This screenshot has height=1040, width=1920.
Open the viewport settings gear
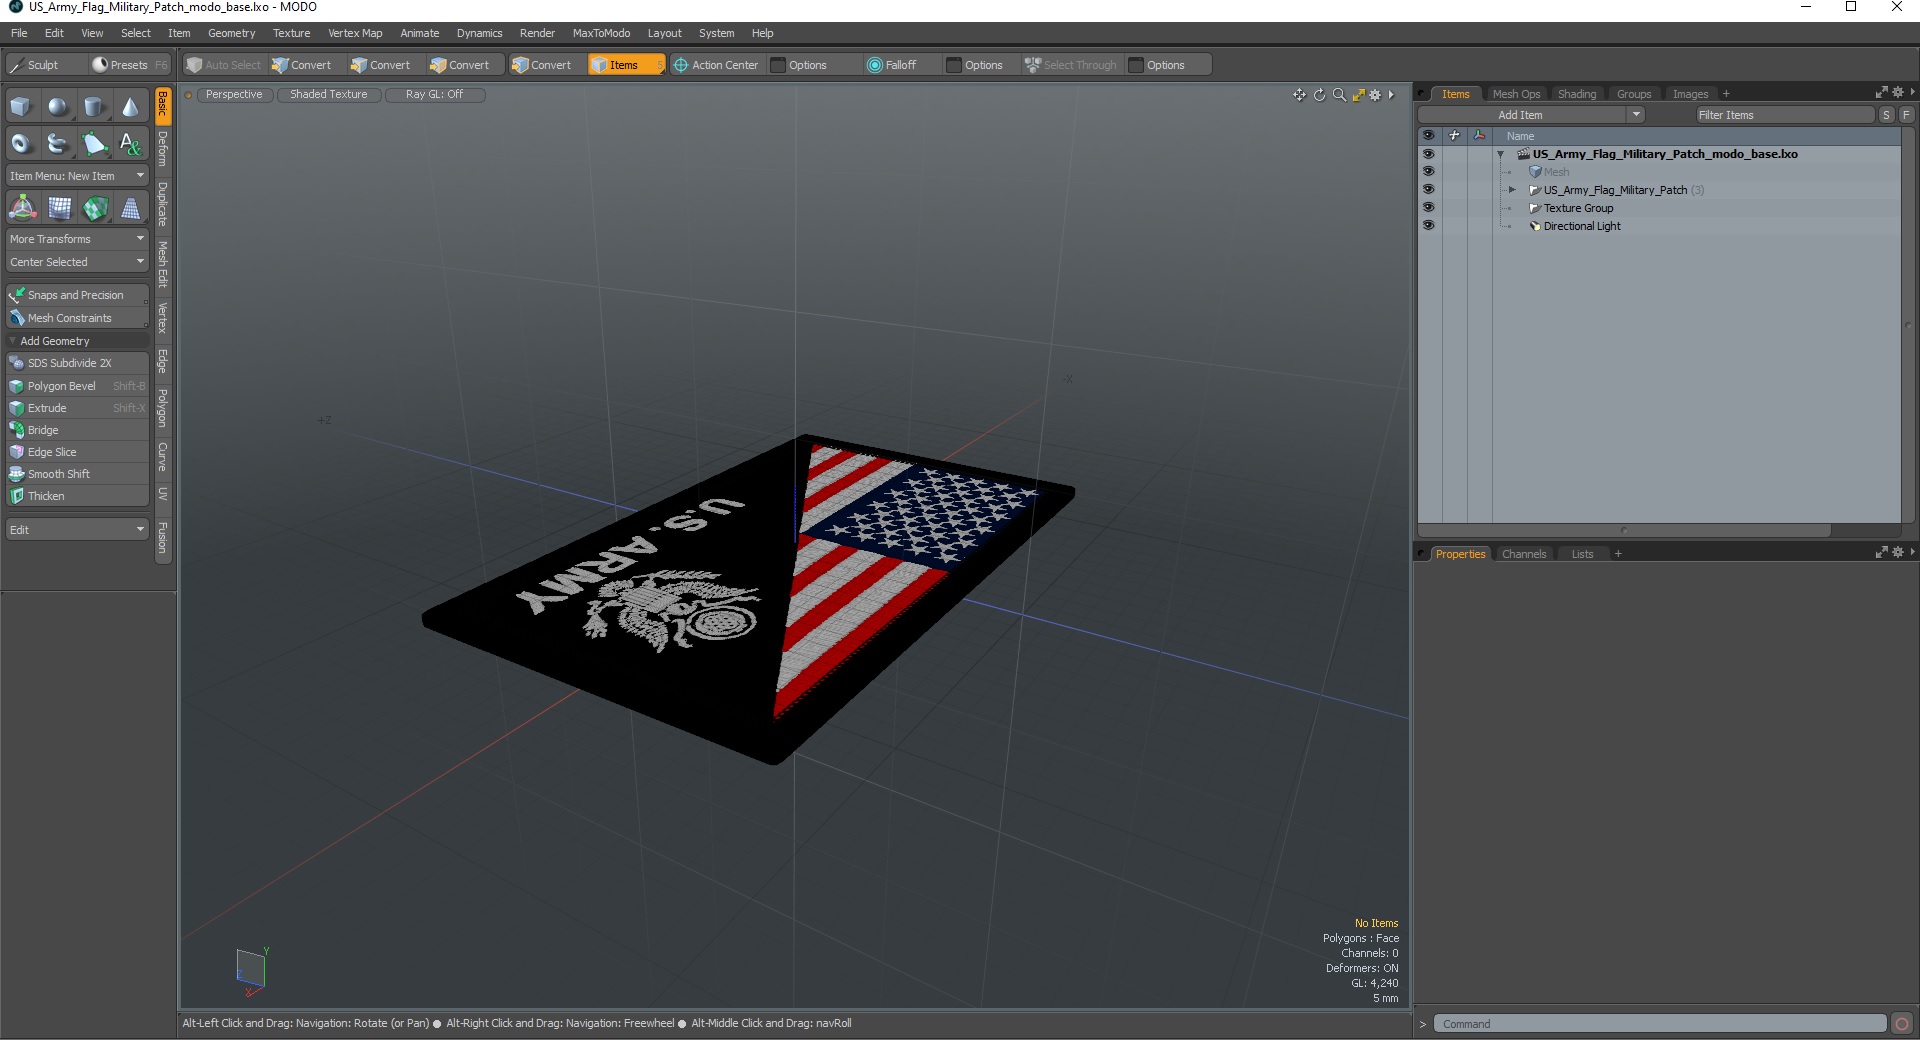[1375, 95]
